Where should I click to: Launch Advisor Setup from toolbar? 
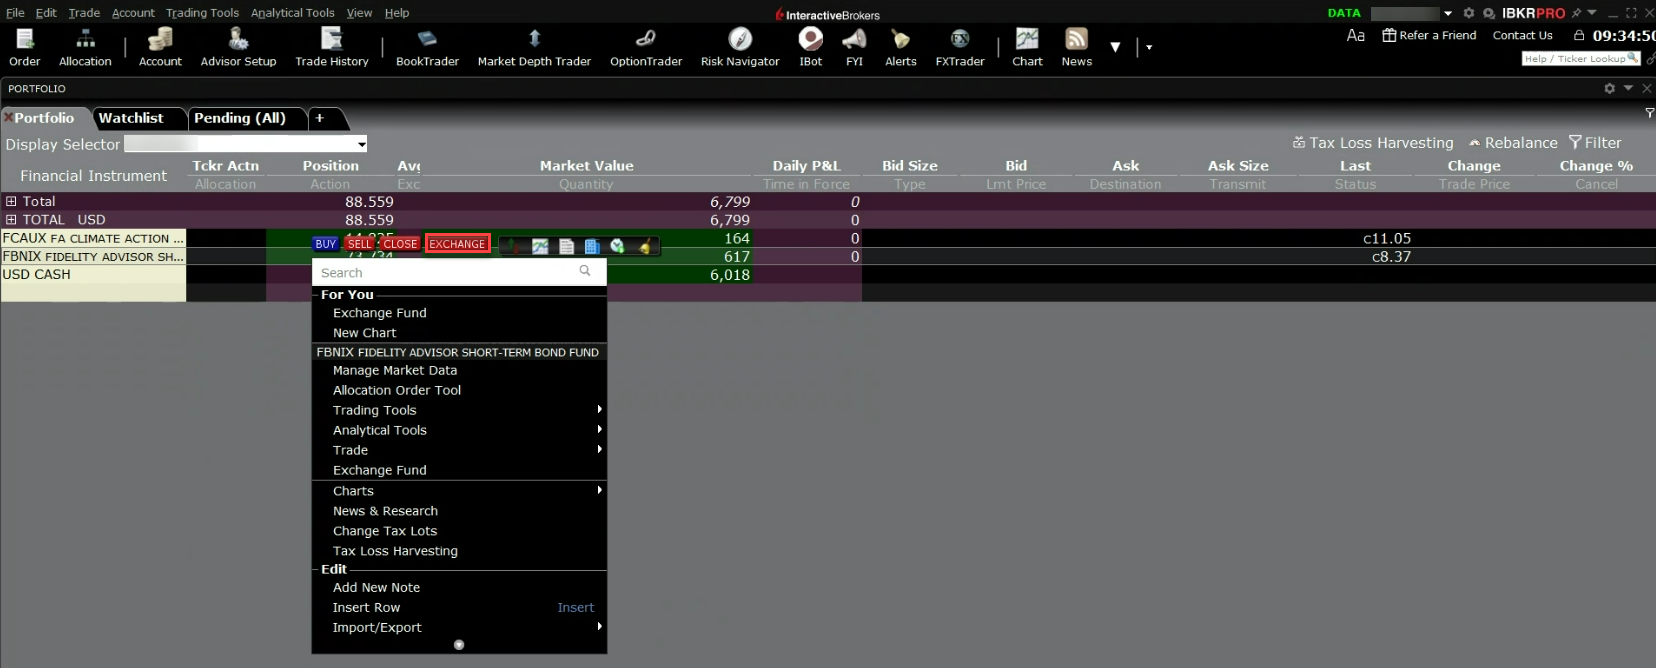click(x=238, y=47)
